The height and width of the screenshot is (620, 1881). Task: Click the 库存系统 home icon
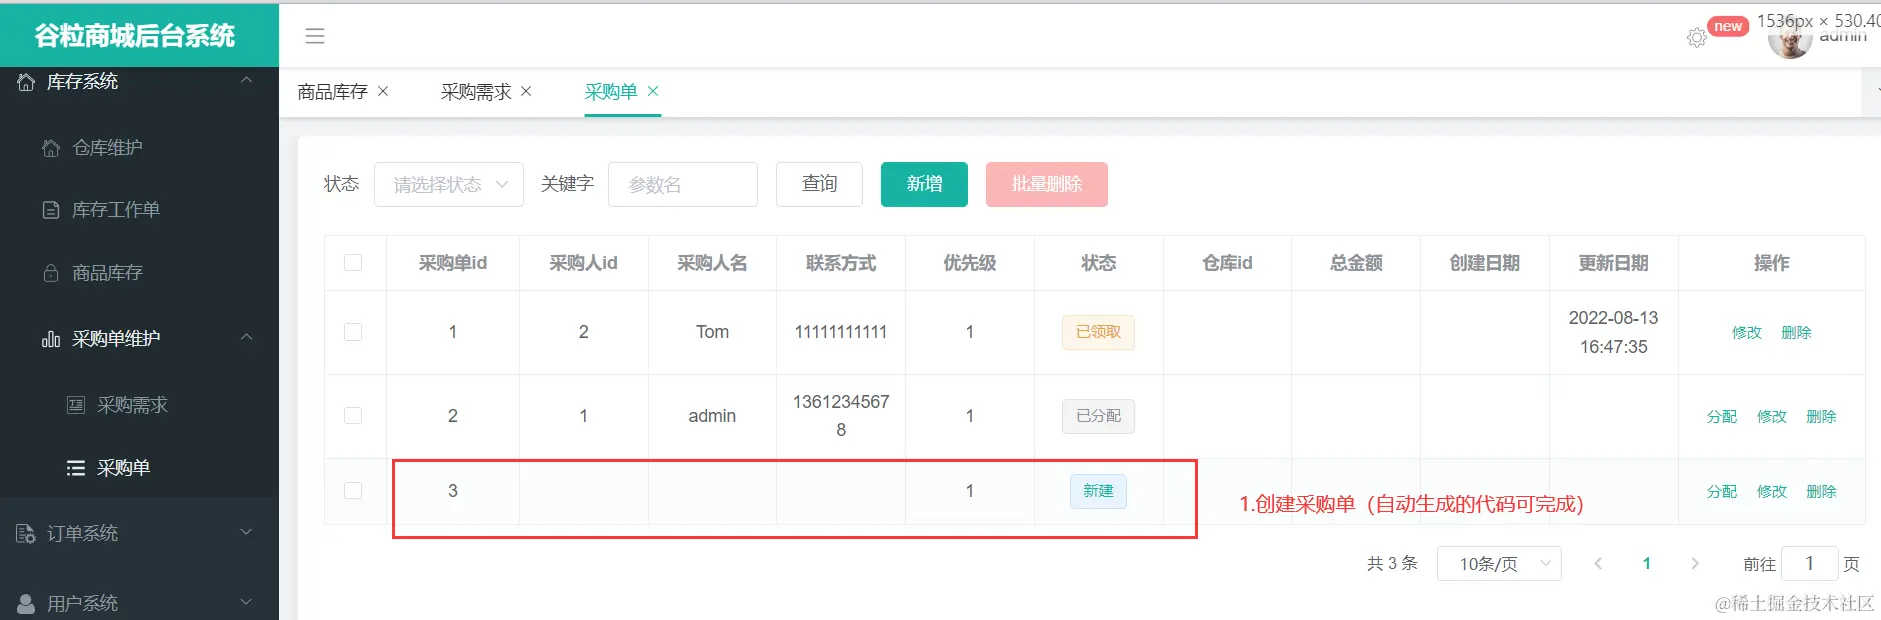coord(26,82)
